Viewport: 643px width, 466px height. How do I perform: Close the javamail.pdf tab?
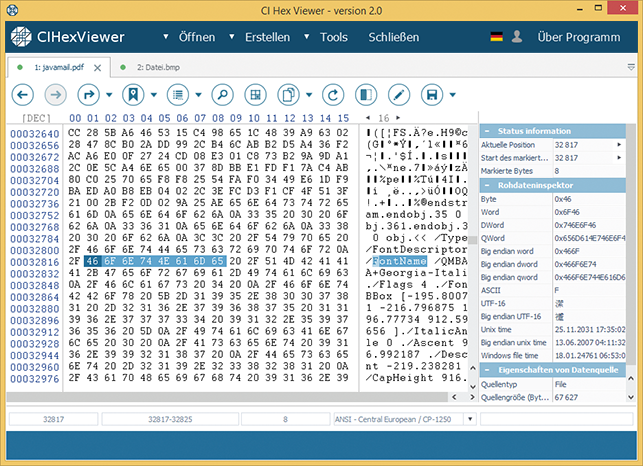pos(97,68)
